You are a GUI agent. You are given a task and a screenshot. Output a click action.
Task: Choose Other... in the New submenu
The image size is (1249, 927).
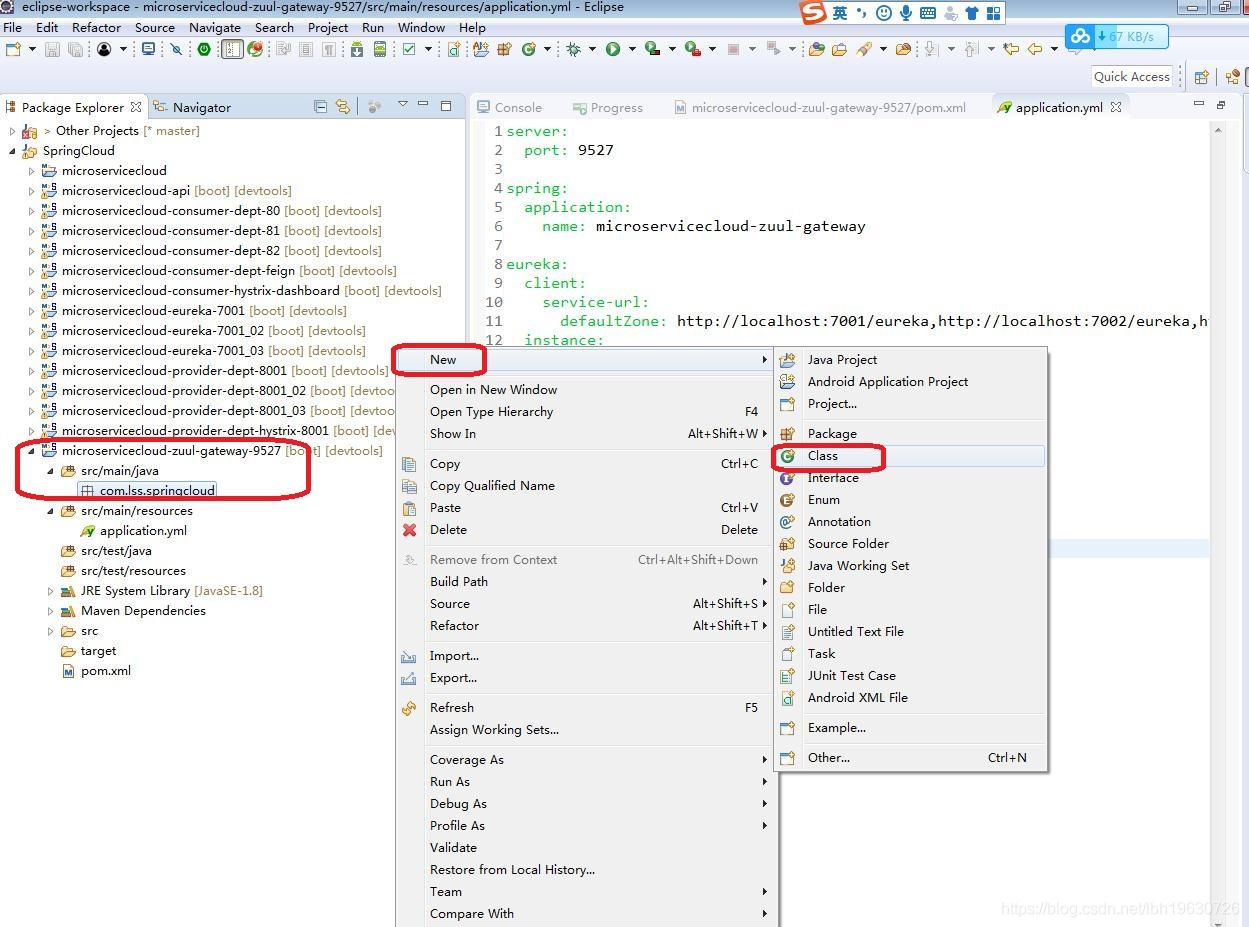[x=910, y=758]
